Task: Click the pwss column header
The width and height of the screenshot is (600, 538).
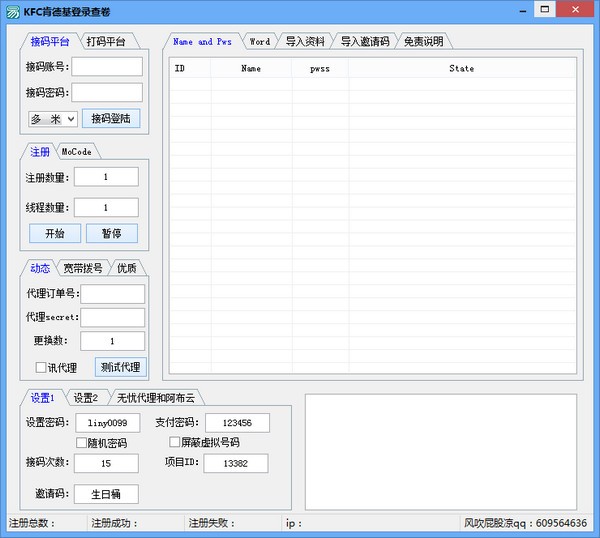Action: pos(320,68)
